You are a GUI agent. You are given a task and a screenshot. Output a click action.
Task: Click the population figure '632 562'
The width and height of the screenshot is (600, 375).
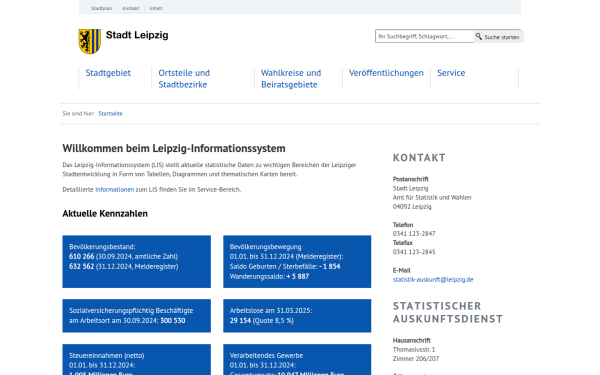click(x=82, y=266)
